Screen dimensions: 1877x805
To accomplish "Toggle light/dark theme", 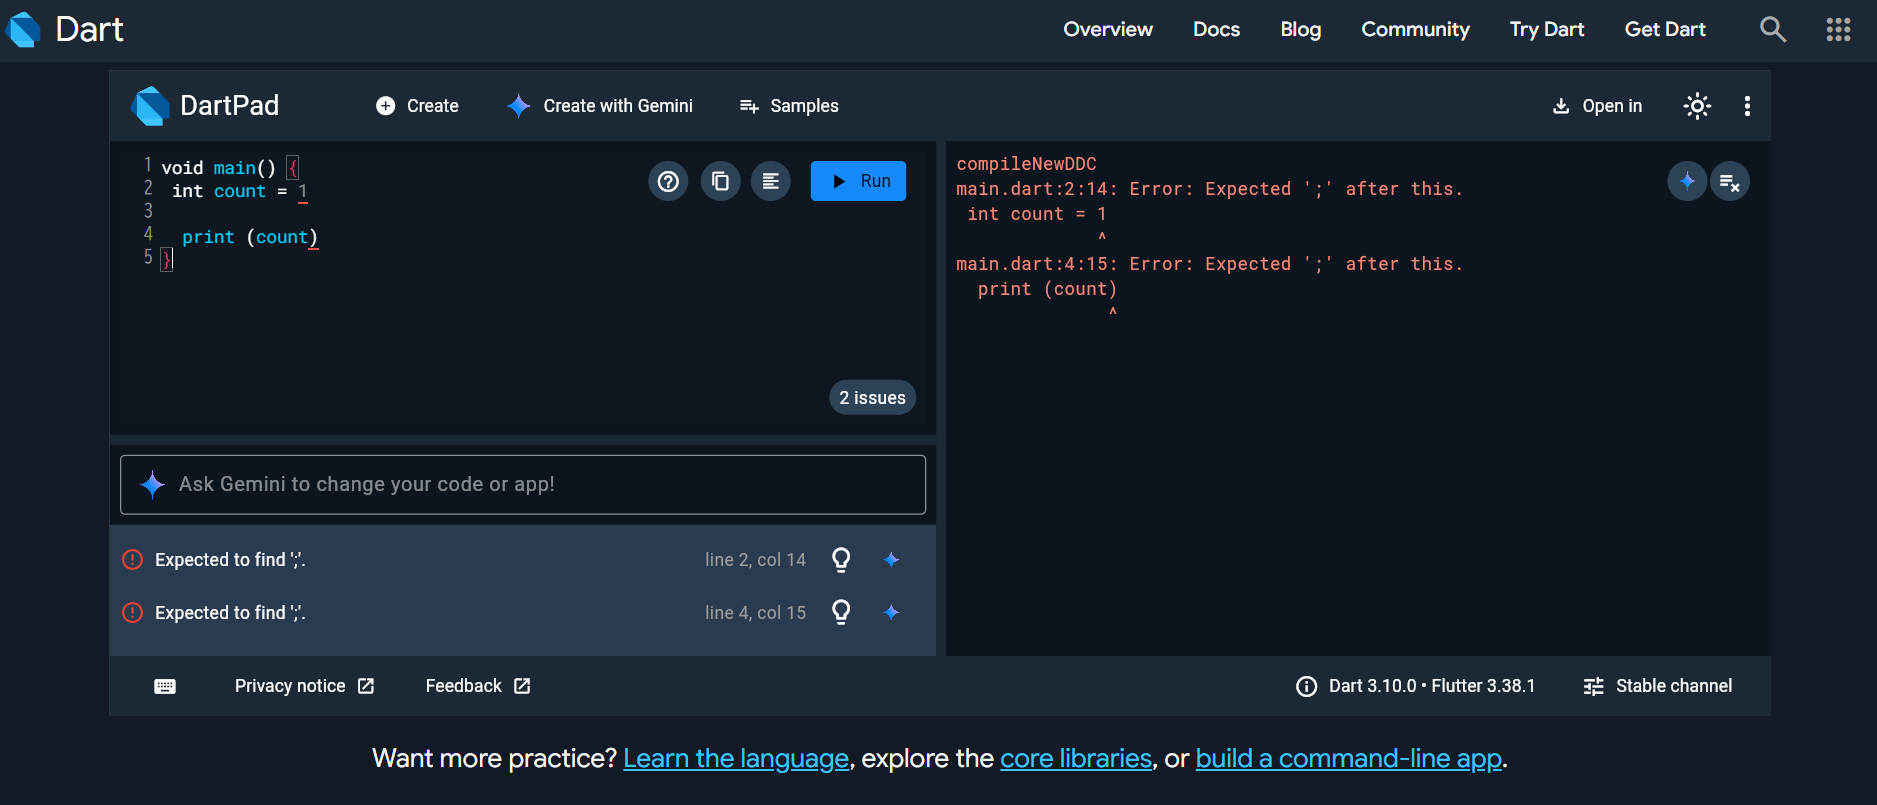I will point(1697,106).
